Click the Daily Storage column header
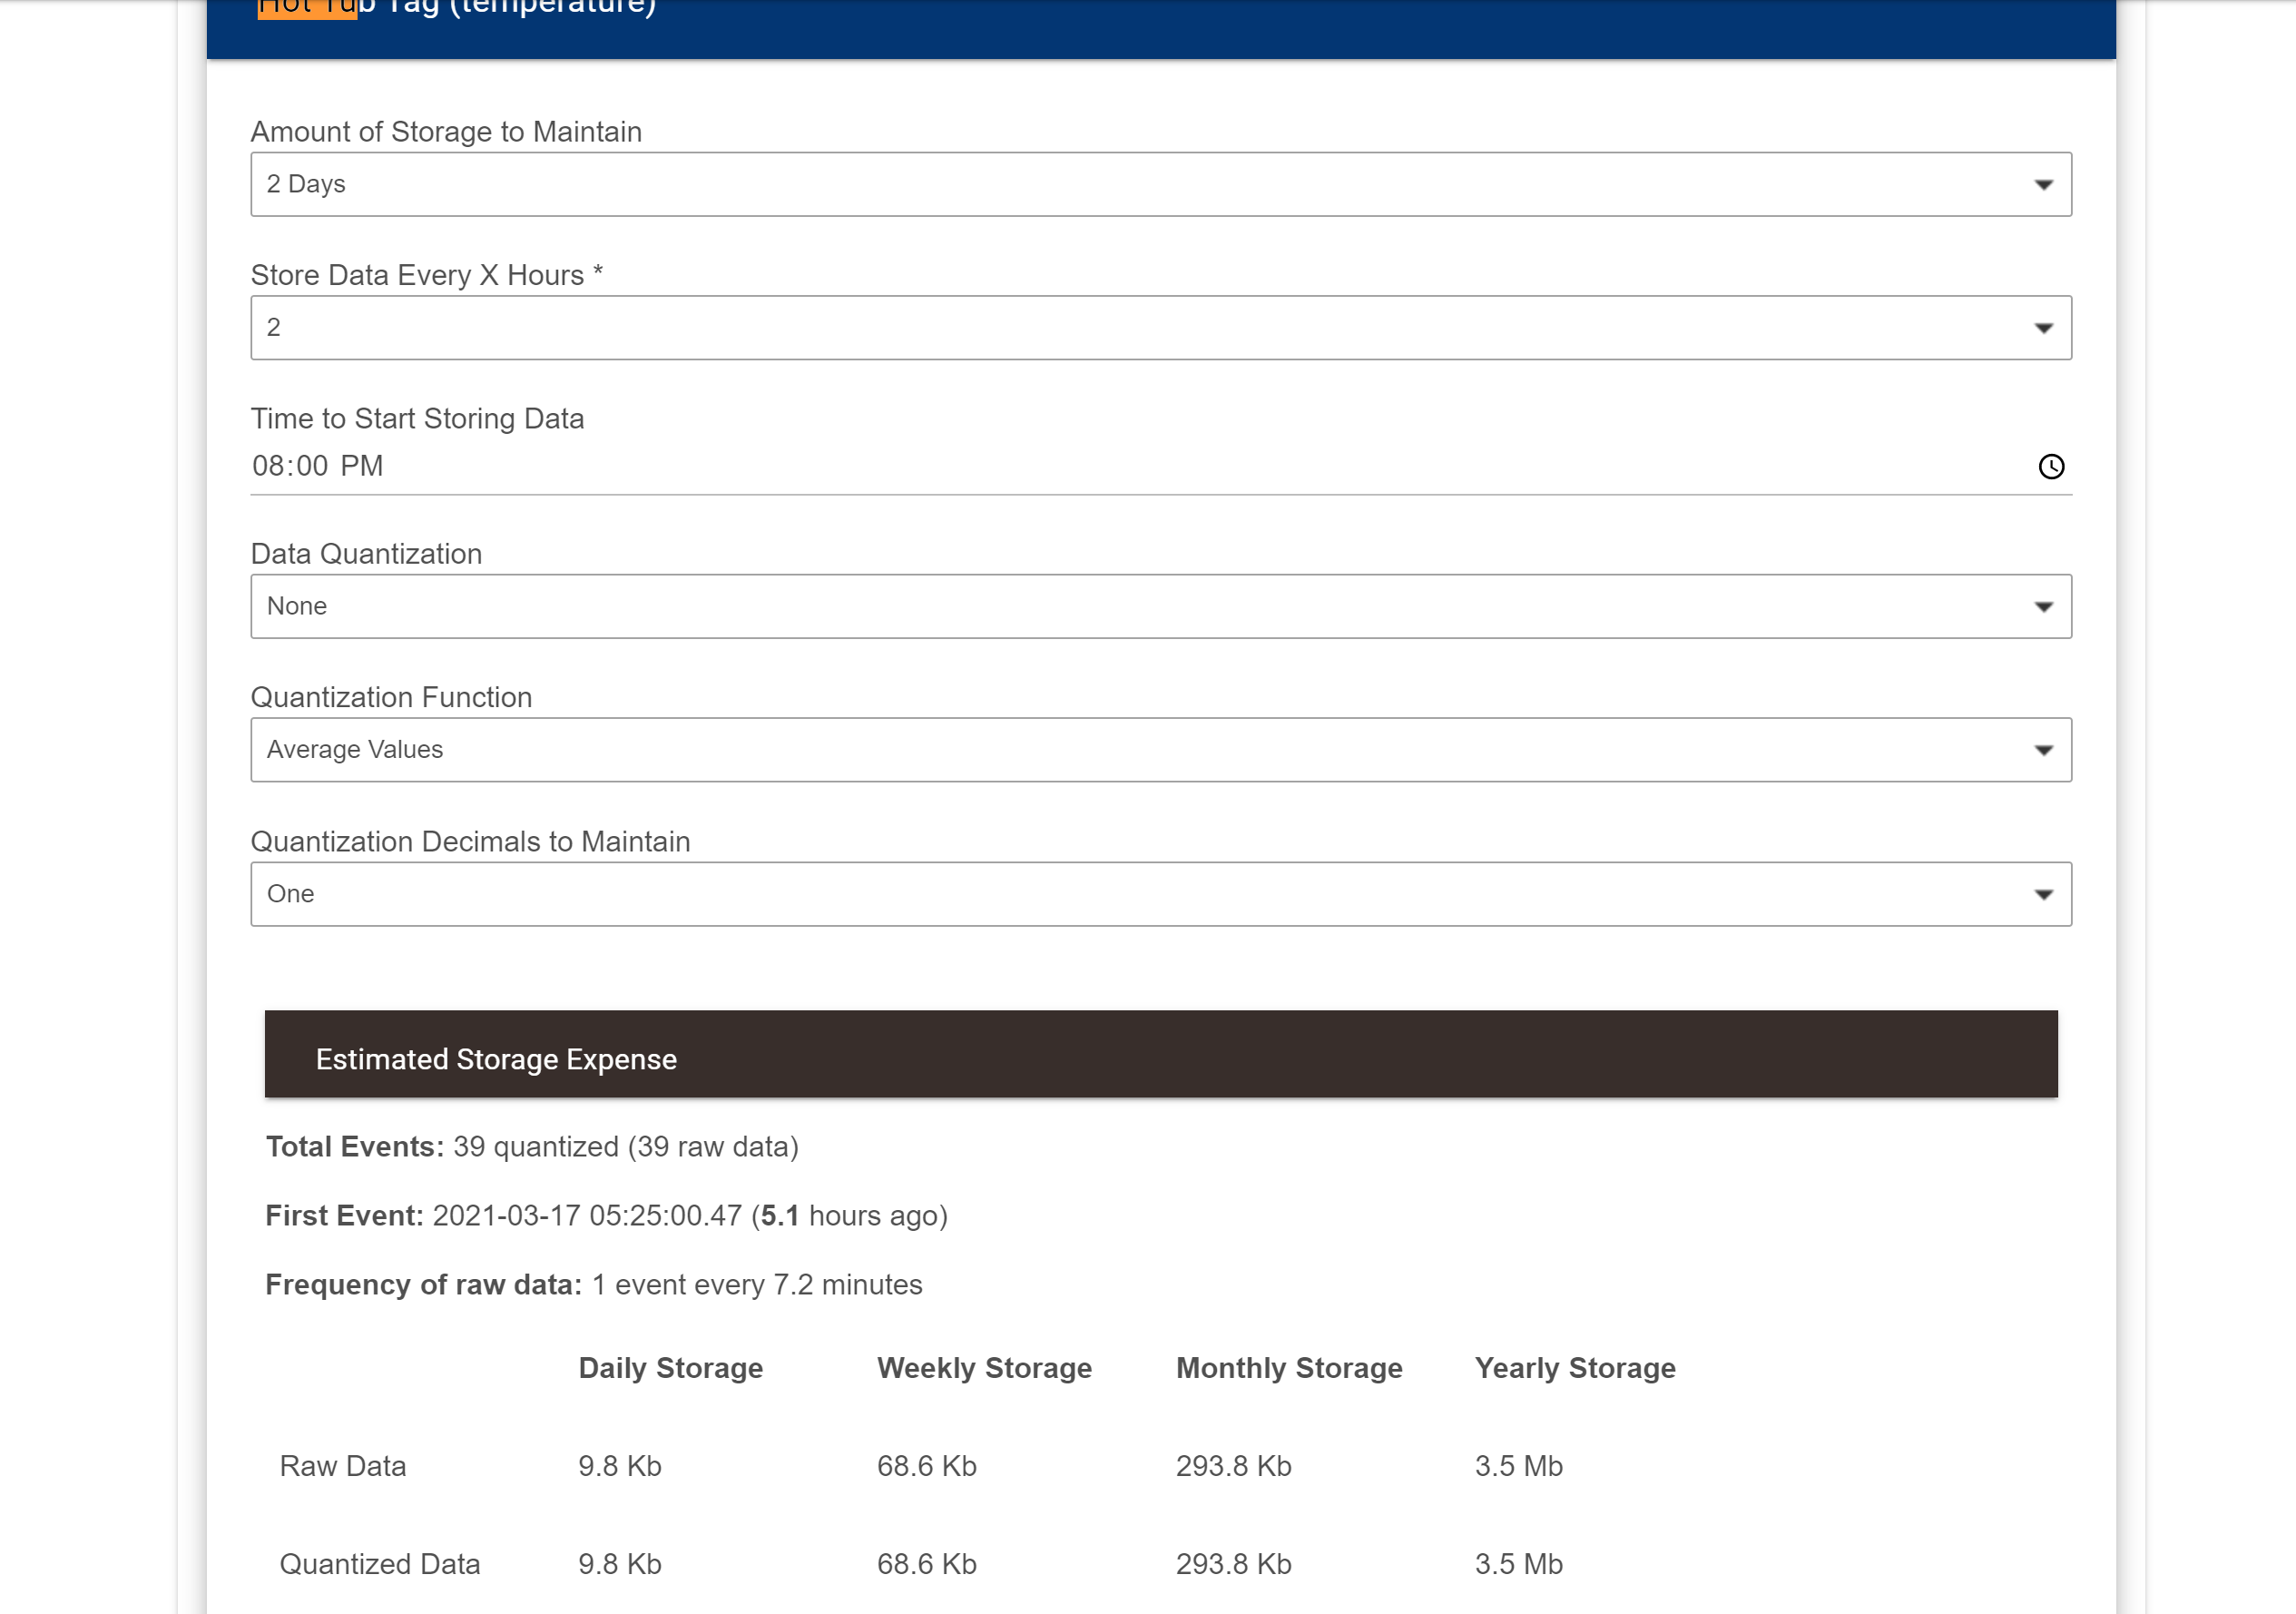 tap(670, 1368)
